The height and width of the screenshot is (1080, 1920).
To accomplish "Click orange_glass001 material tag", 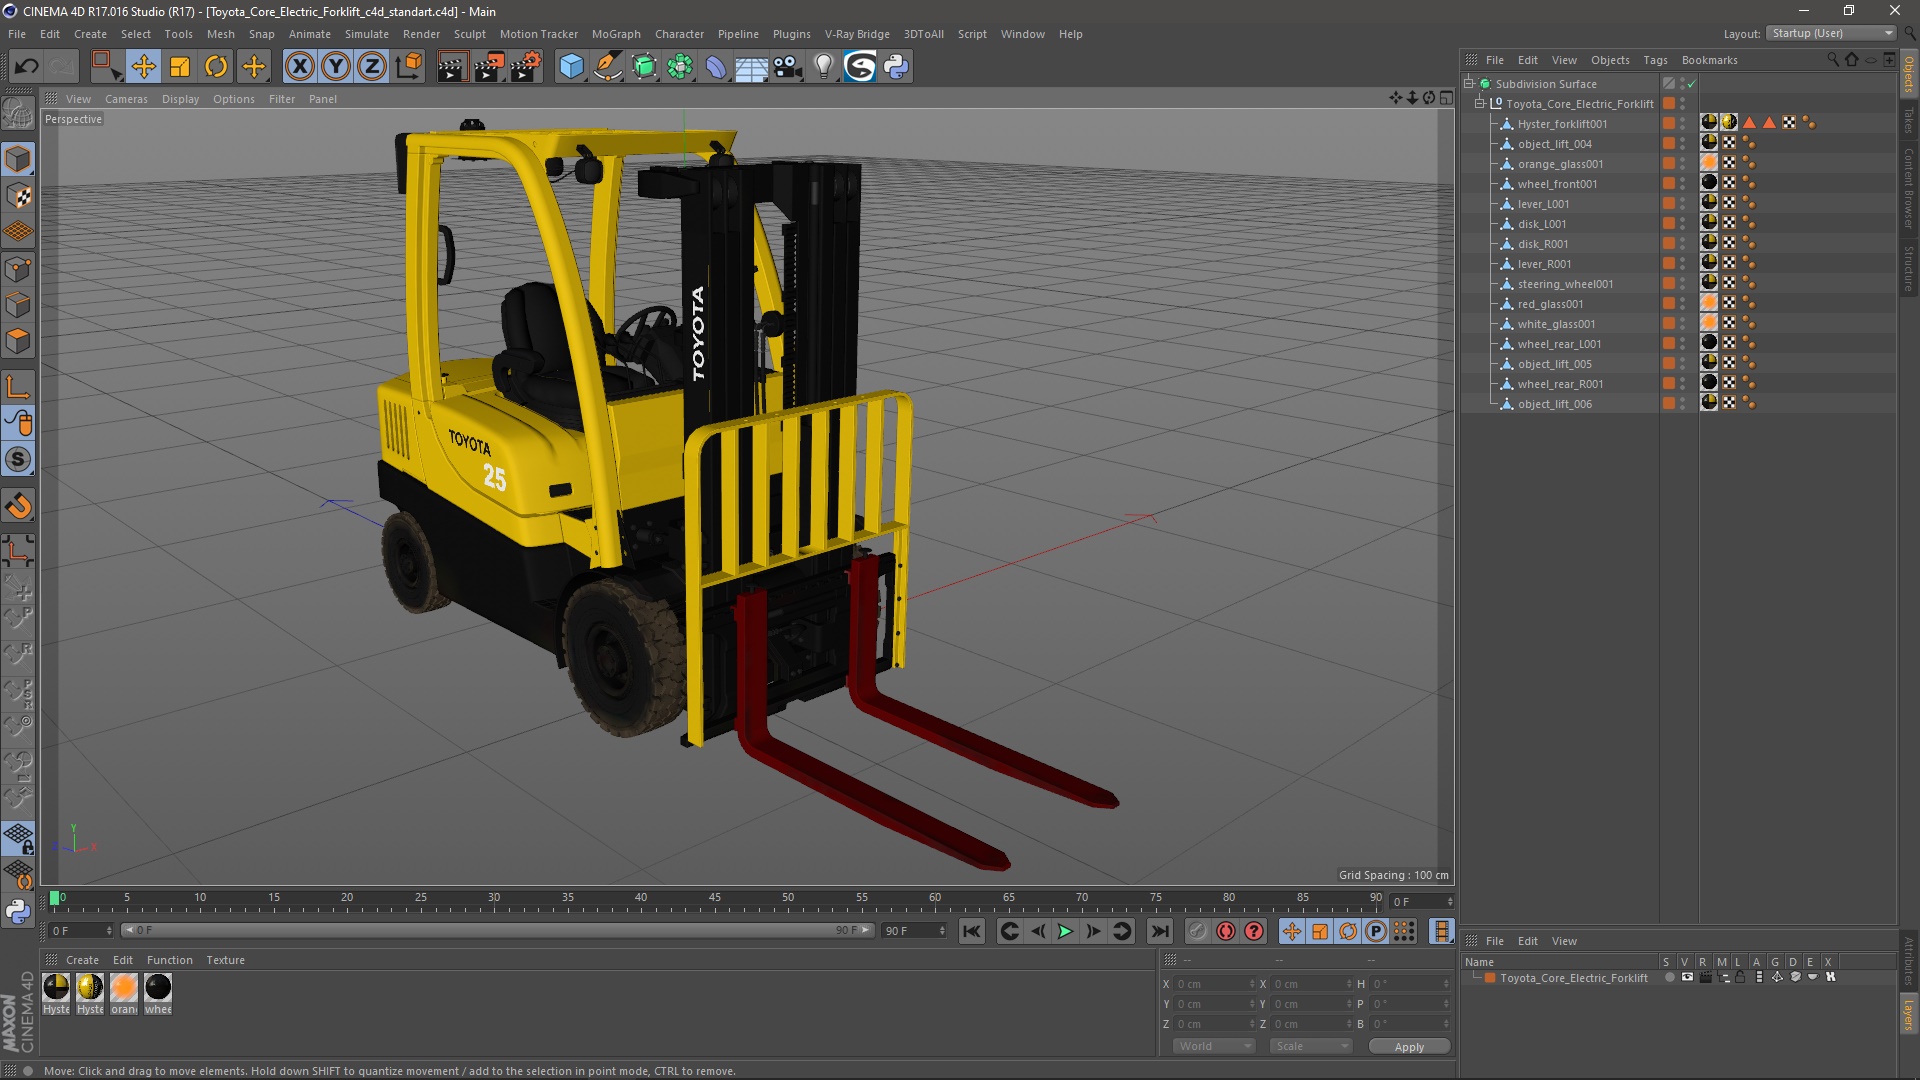I will coord(1709,162).
